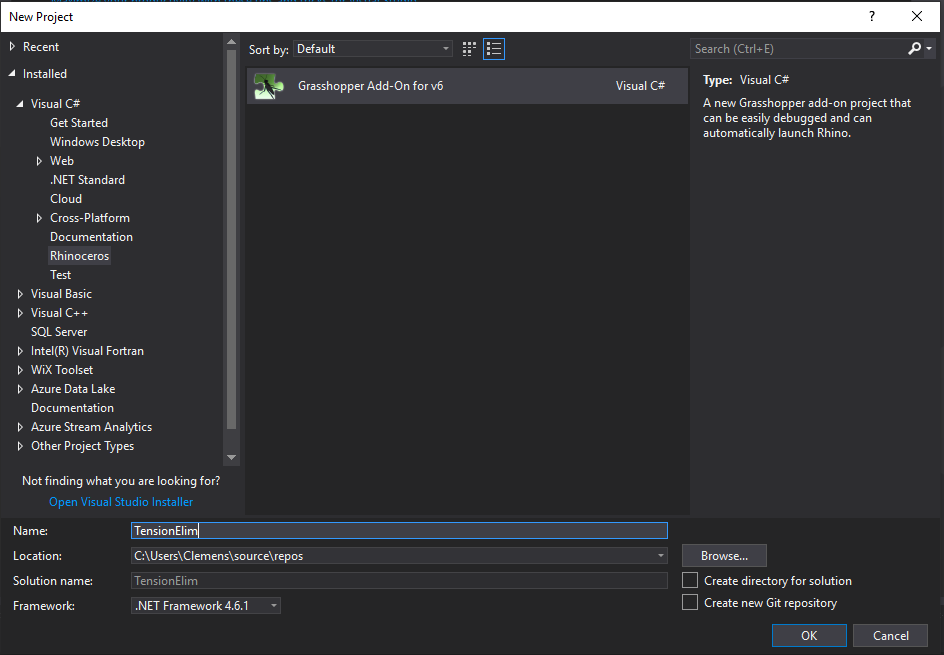Check Create new Git repository

click(690, 603)
